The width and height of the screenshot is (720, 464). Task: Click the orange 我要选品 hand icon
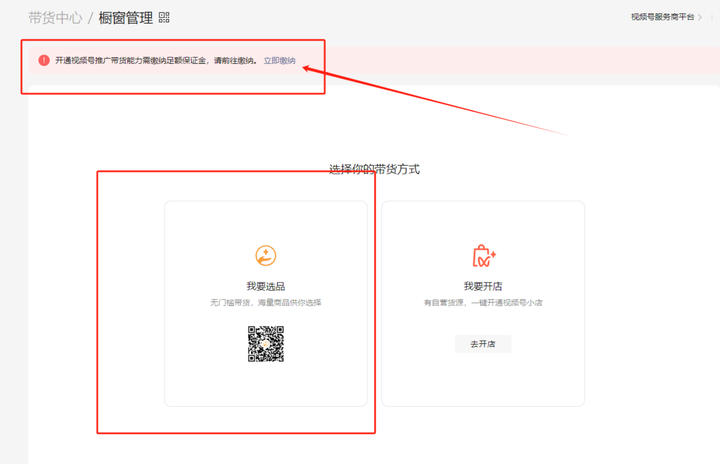pyautogui.click(x=266, y=257)
